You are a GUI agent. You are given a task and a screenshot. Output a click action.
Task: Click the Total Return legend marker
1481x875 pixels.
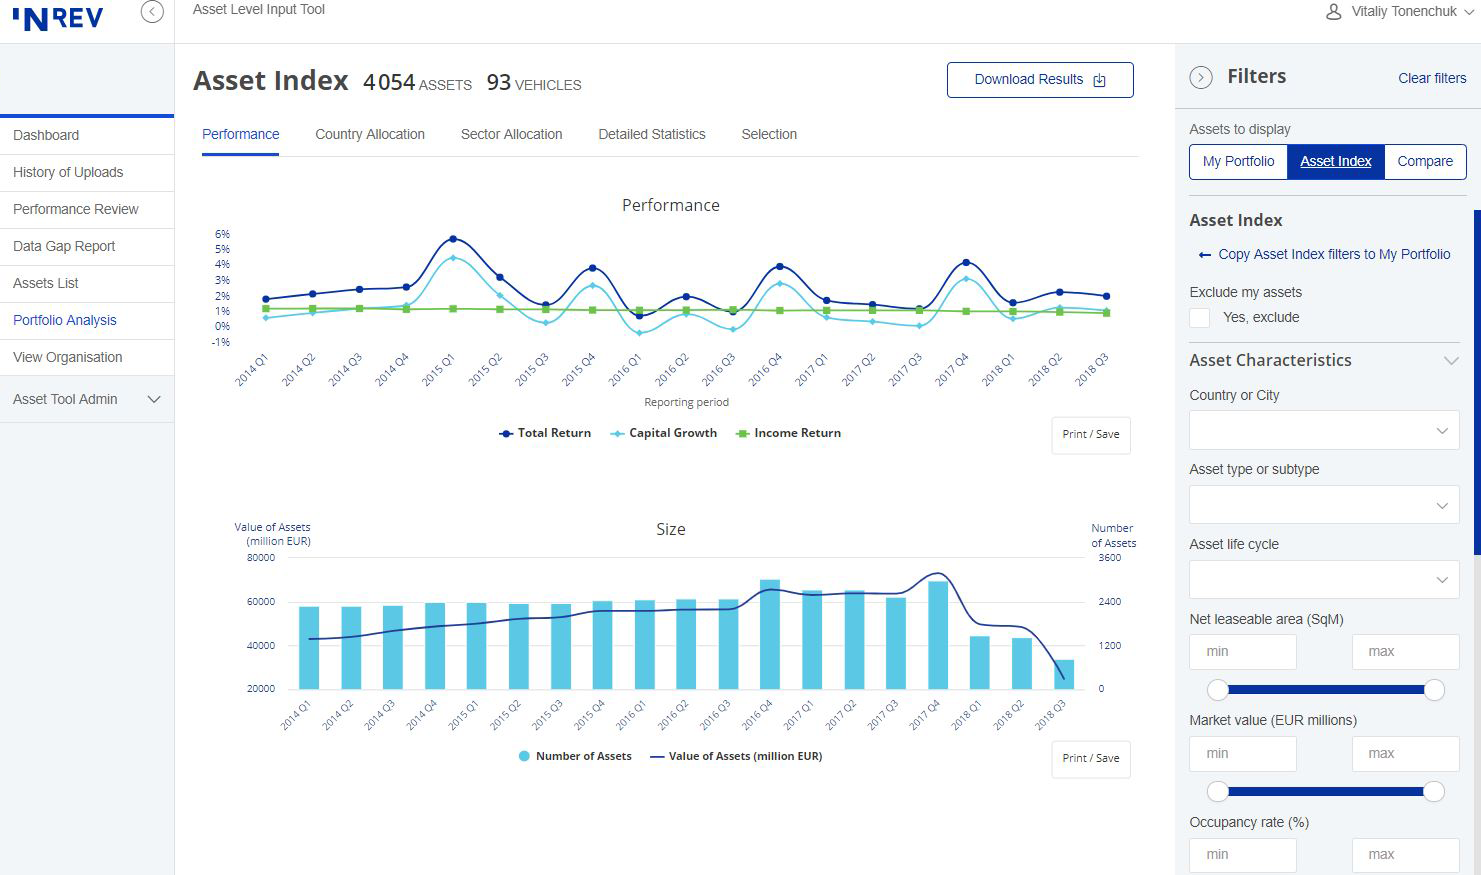[x=505, y=433]
